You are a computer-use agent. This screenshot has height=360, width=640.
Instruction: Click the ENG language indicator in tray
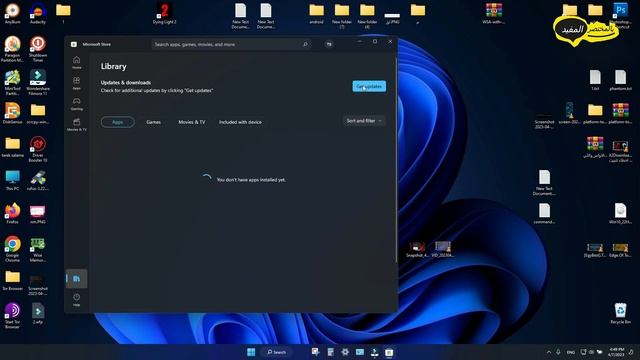click(x=571, y=352)
